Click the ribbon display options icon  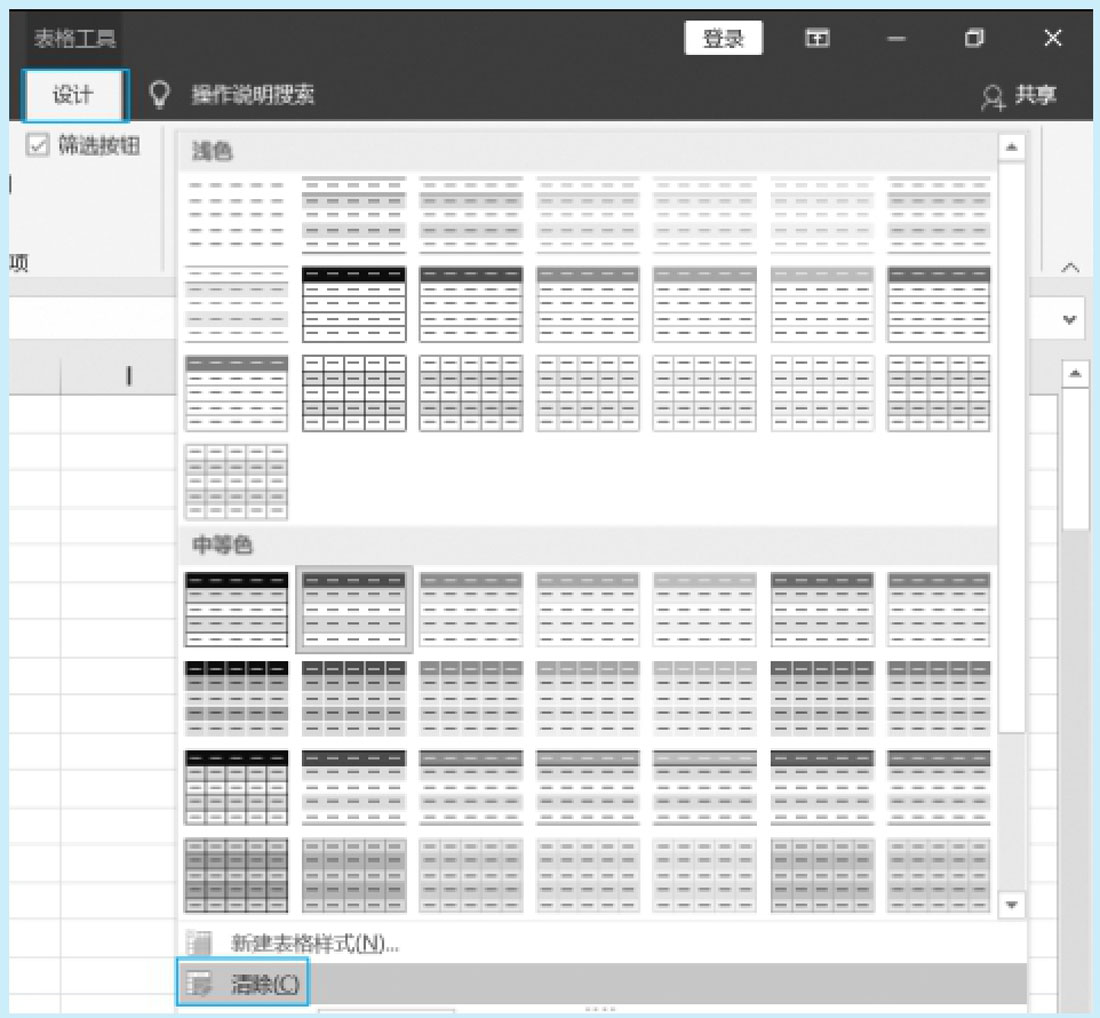817,39
